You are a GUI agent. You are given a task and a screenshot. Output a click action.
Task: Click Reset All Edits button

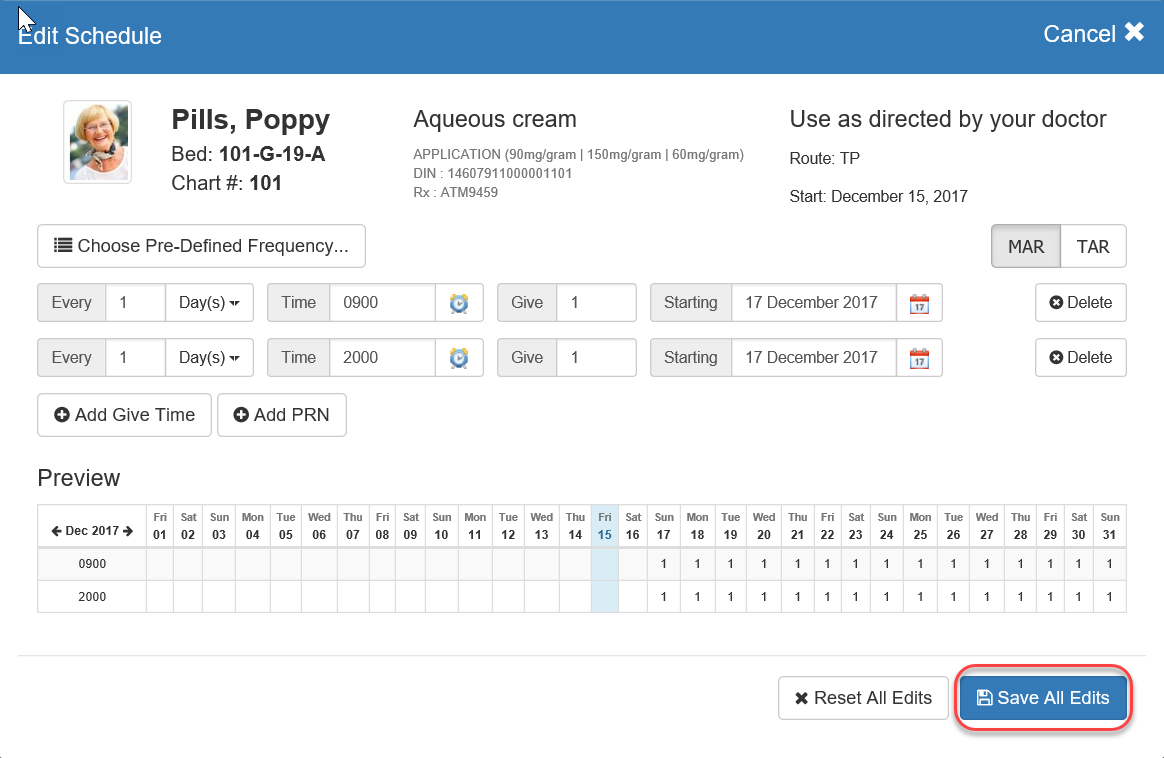click(862, 698)
